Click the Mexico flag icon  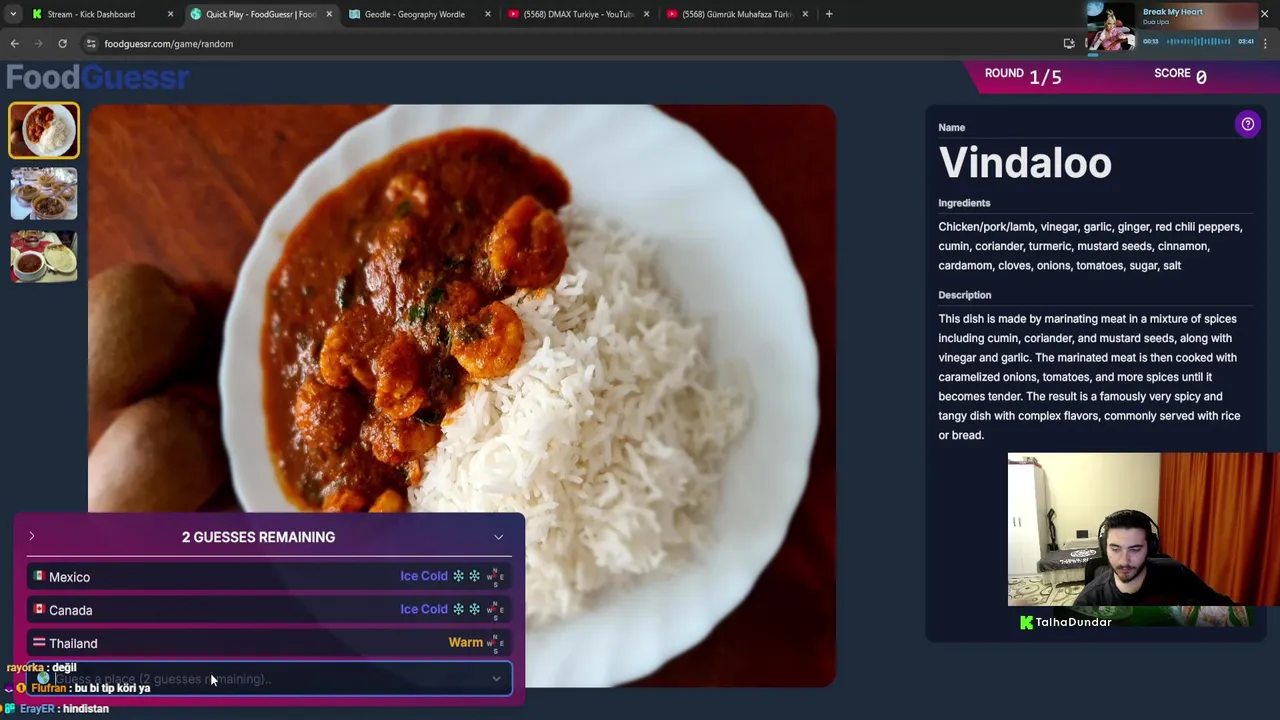coord(39,576)
